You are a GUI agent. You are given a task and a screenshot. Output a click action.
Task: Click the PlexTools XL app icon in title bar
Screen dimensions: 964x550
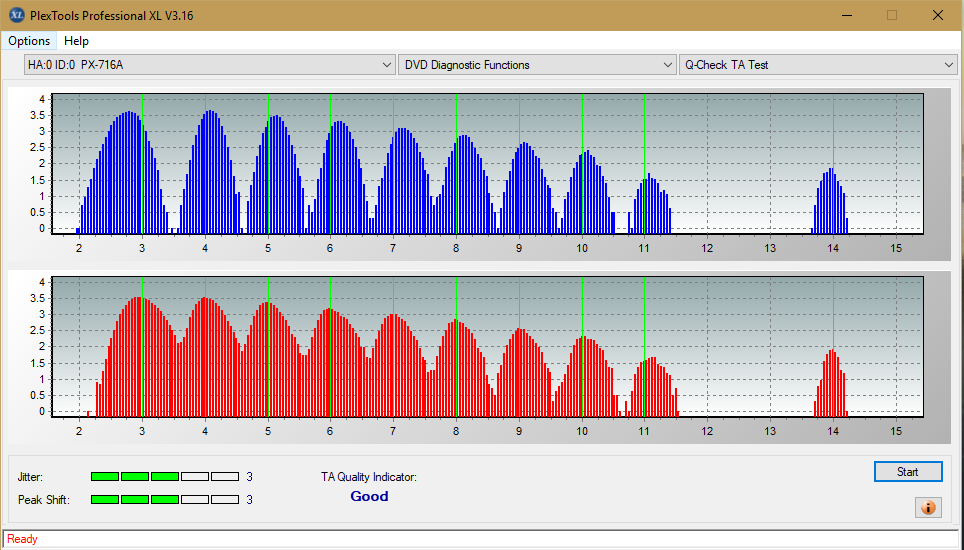click(x=17, y=15)
